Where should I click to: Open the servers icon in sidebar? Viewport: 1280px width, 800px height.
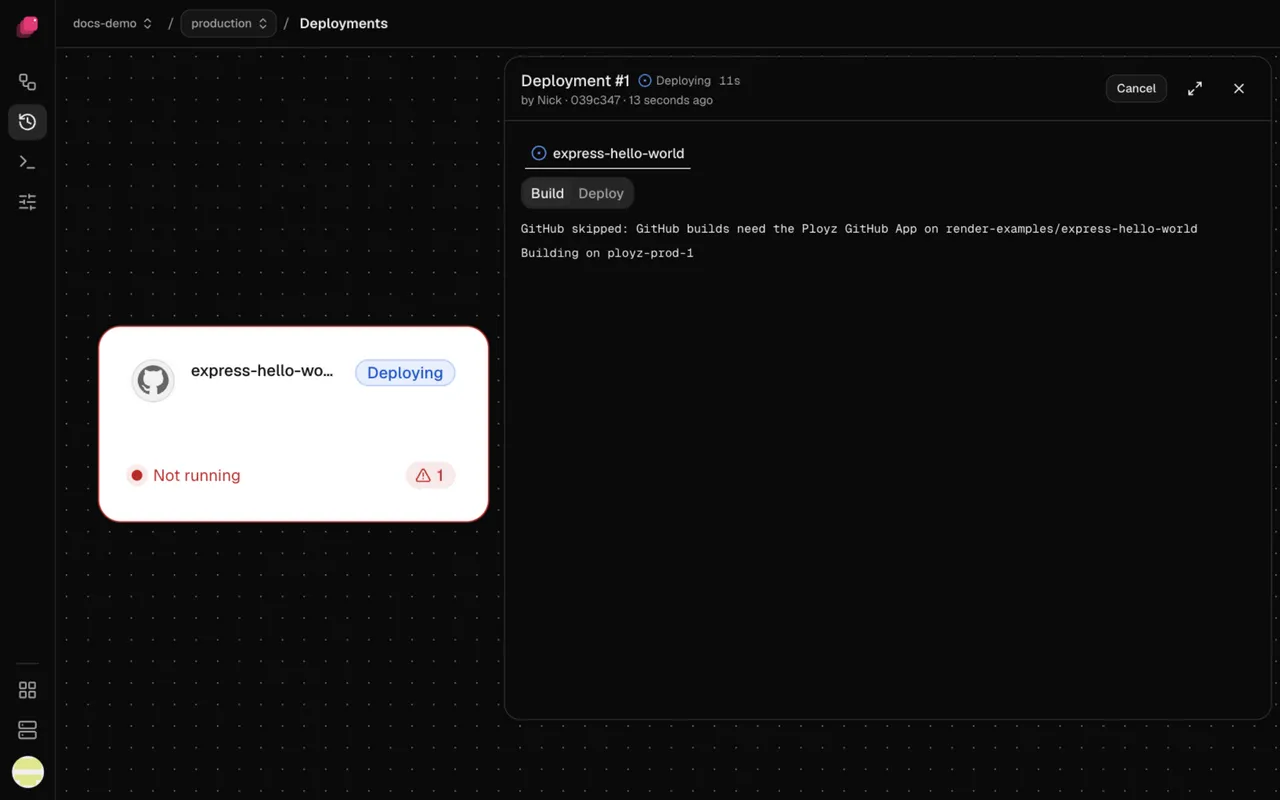coord(28,730)
